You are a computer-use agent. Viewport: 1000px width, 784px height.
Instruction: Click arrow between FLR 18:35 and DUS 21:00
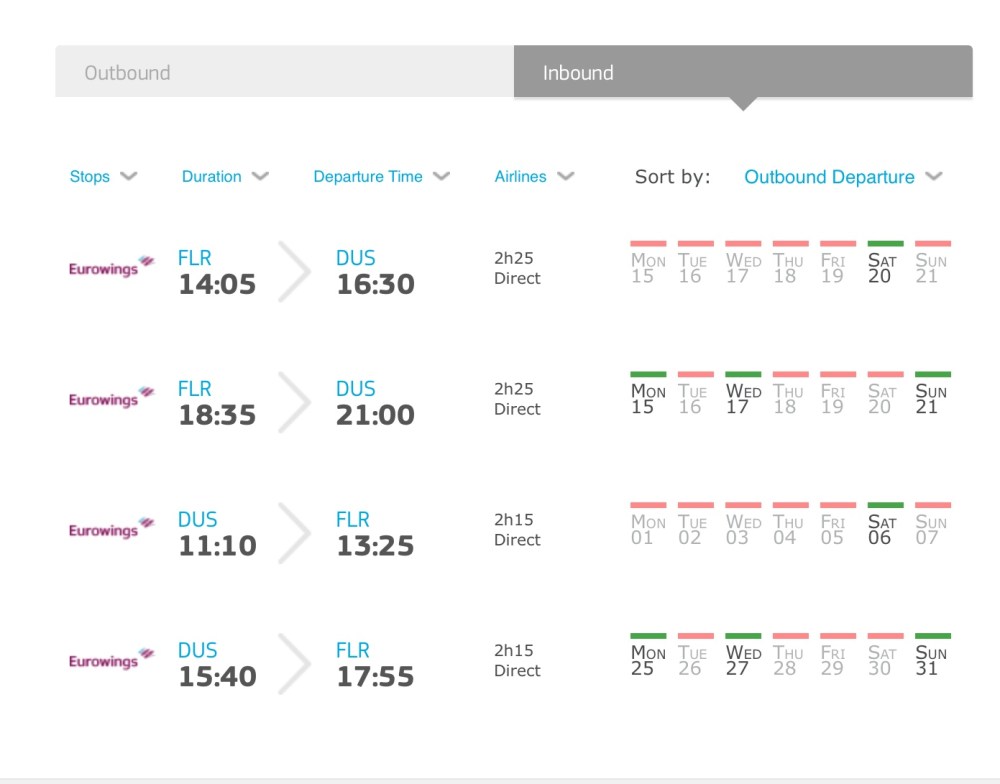coord(294,402)
